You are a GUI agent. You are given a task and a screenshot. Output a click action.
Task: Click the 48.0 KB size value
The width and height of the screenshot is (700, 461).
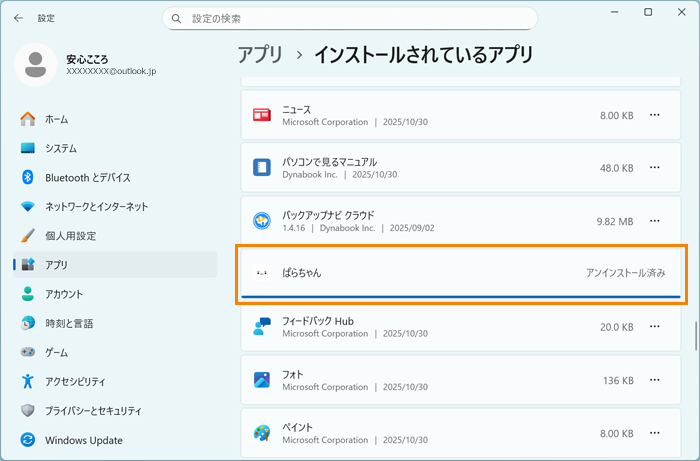click(617, 168)
